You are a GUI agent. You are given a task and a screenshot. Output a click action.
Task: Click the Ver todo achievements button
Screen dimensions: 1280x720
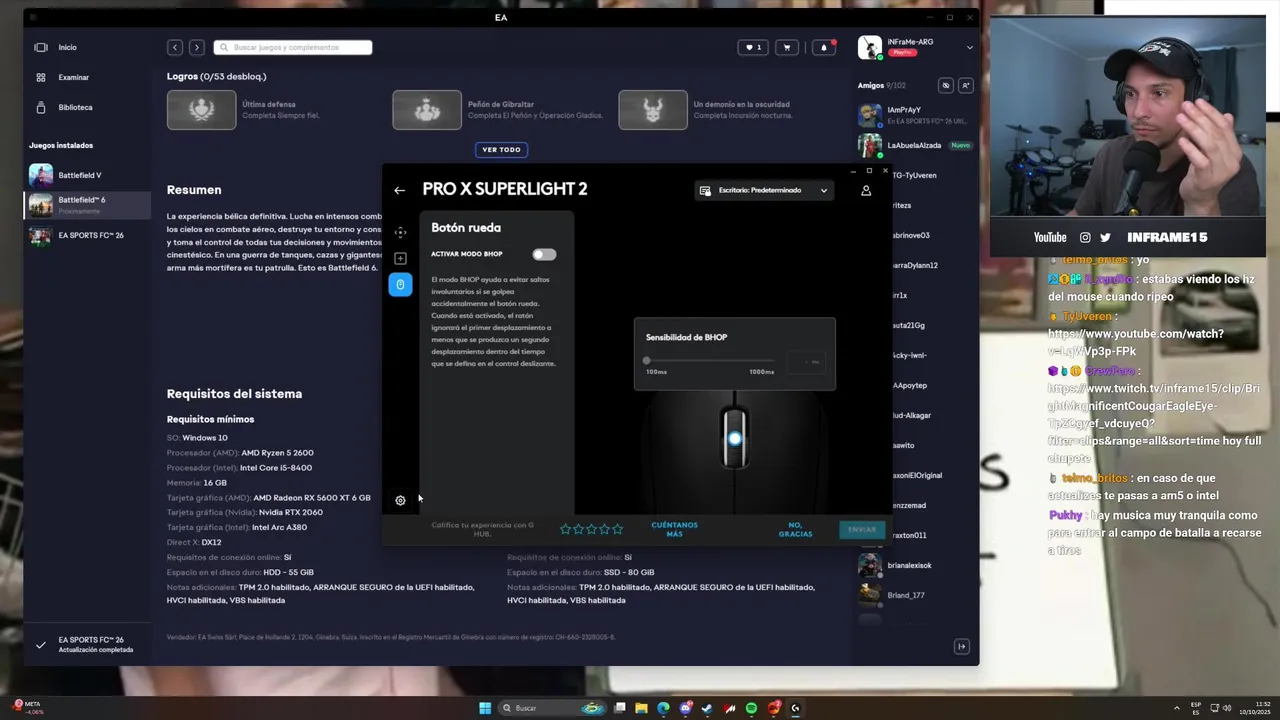(502, 150)
